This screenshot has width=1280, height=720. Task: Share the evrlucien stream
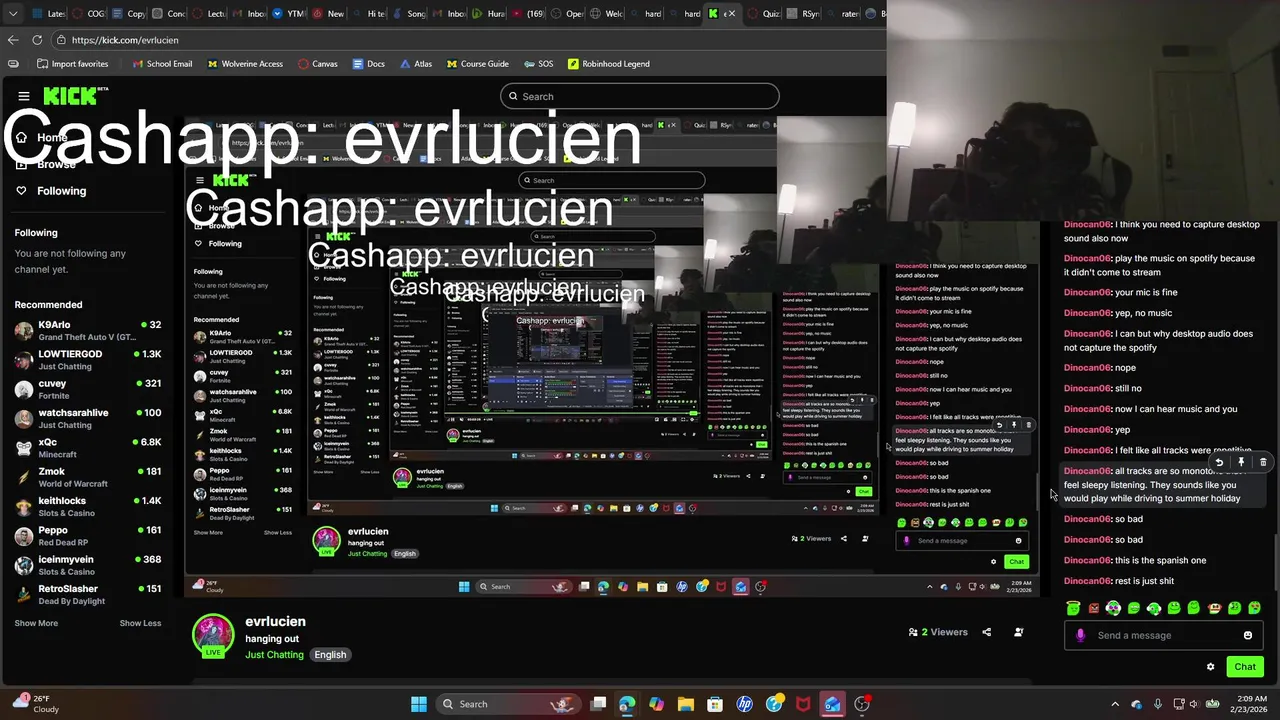pyautogui.click(x=986, y=632)
